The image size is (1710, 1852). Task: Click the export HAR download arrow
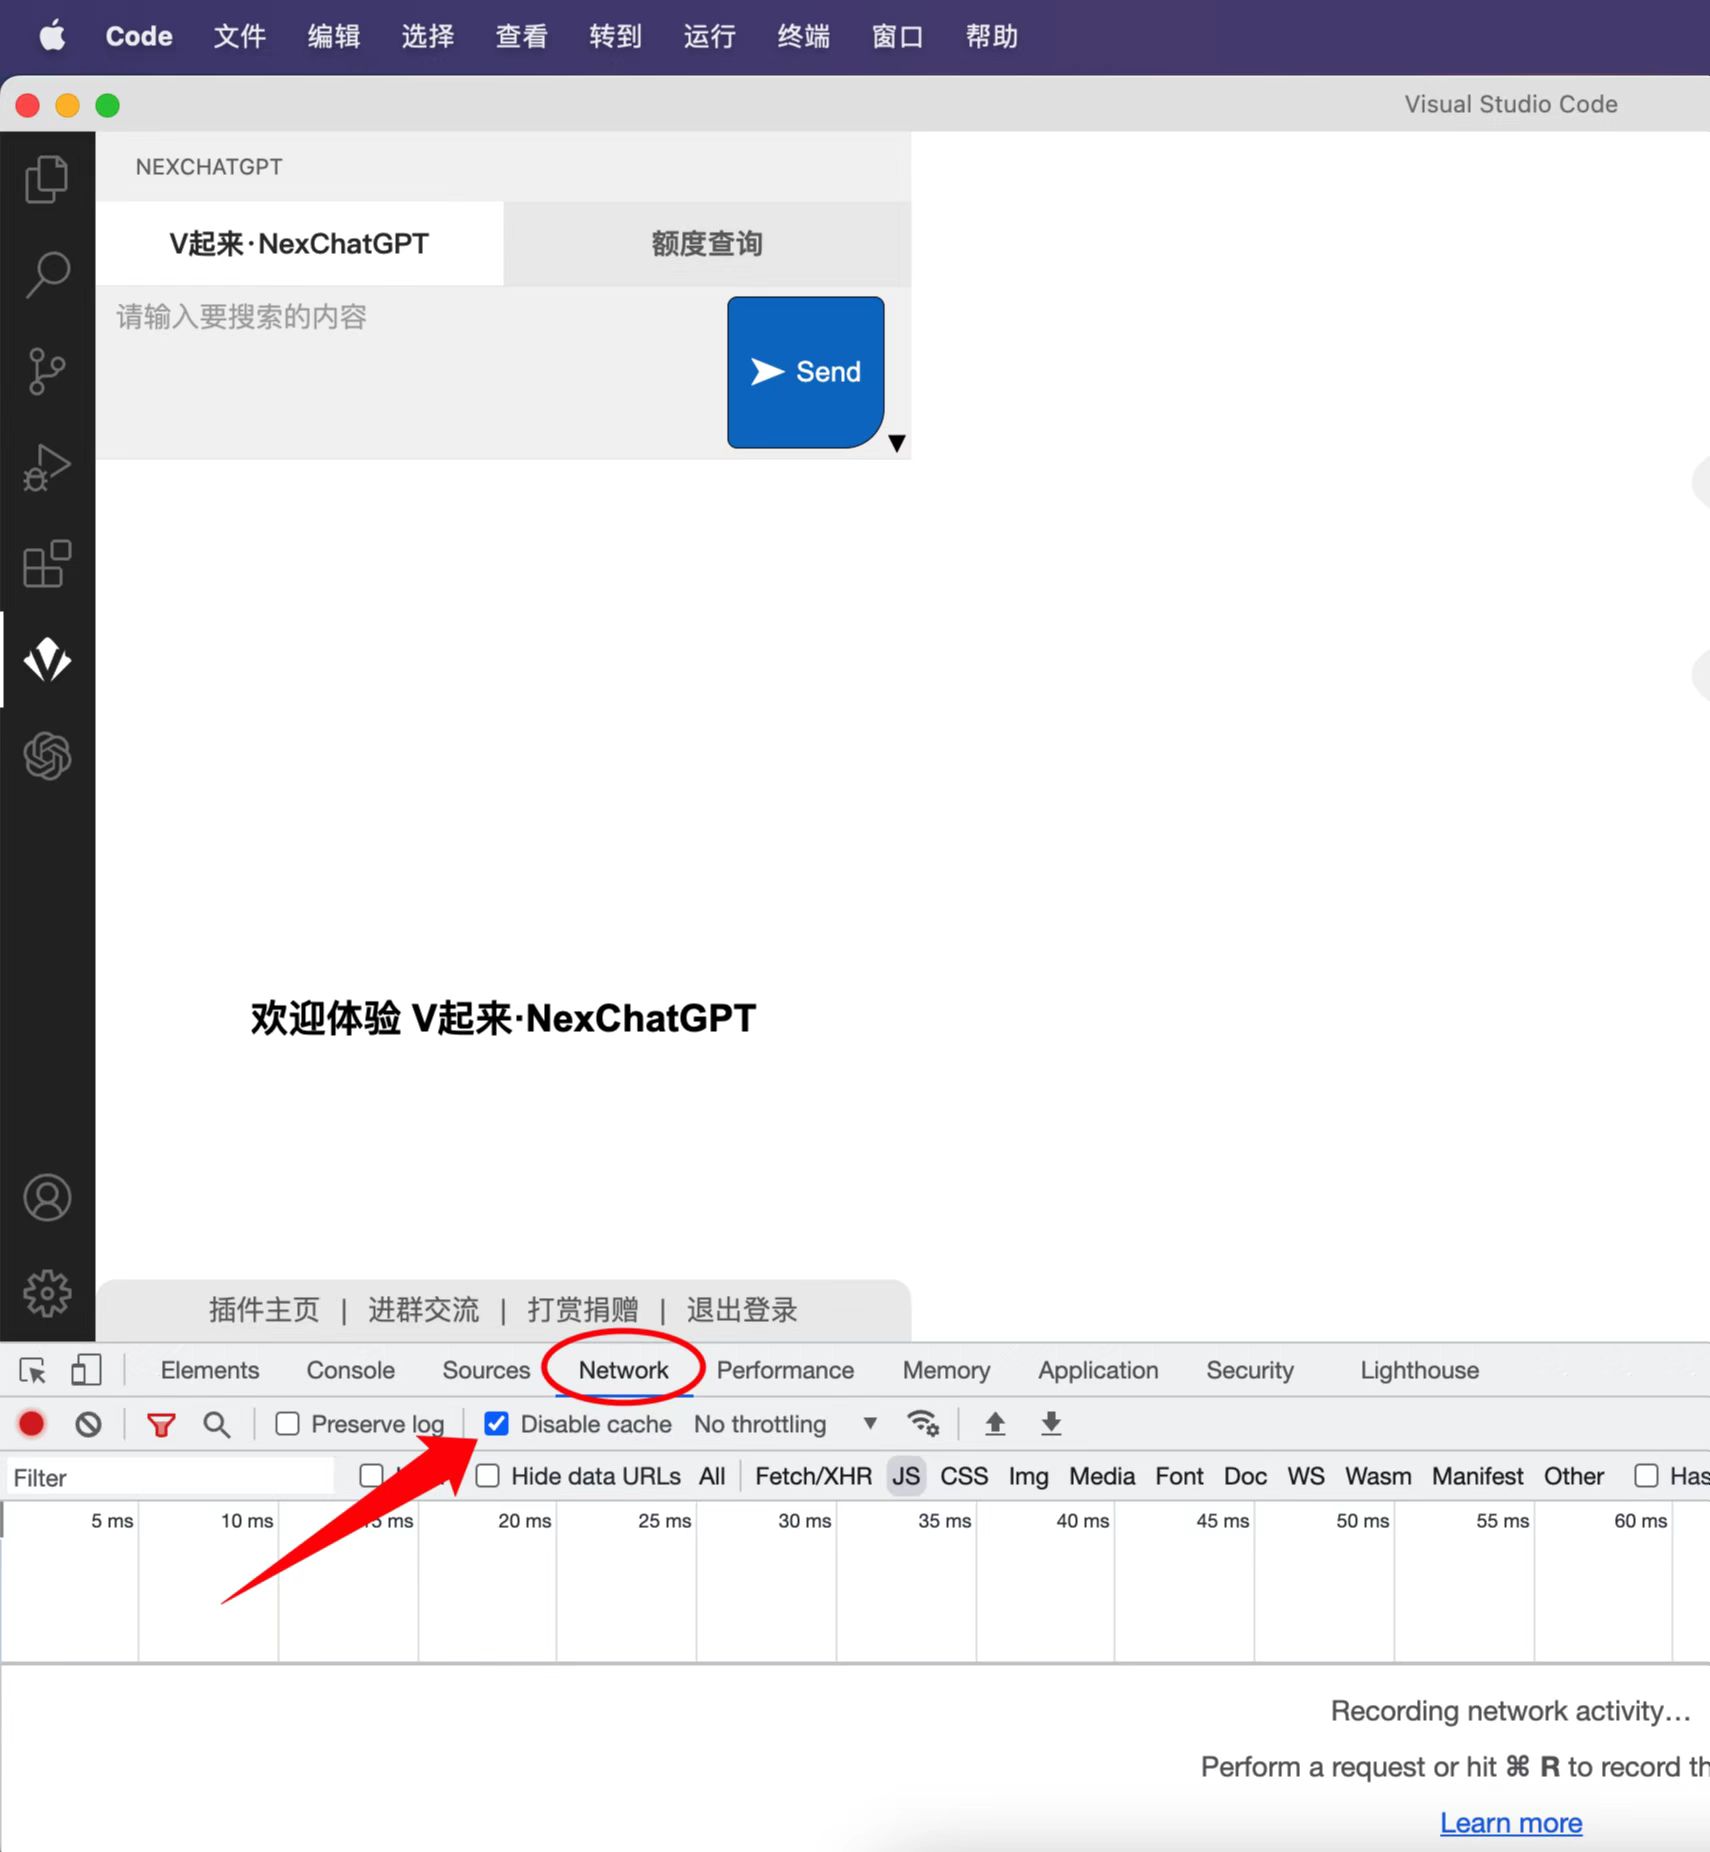coord(1051,1423)
